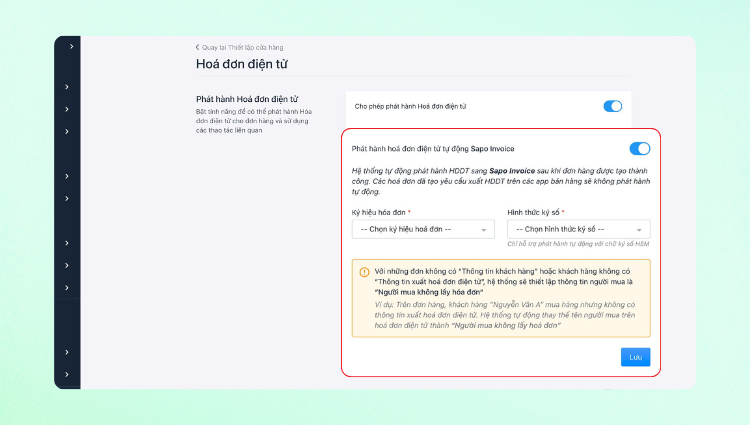Click the second chevron from top in sidebar
The height and width of the screenshot is (425, 750).
pyautogui.click(x=67, y=87)
